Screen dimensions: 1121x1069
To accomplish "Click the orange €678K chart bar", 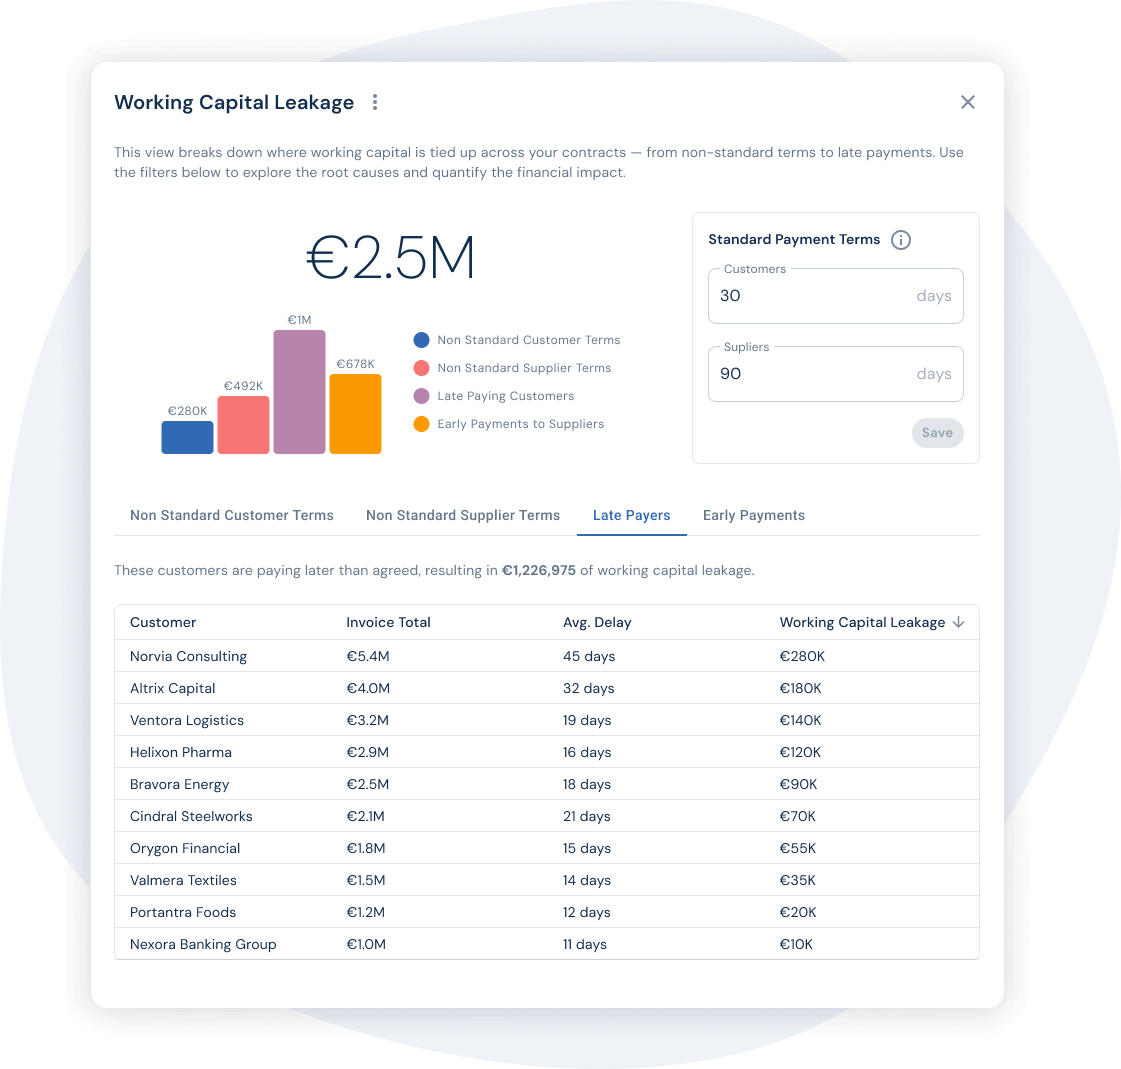I will pyautogui.click(x=355, y=414).
